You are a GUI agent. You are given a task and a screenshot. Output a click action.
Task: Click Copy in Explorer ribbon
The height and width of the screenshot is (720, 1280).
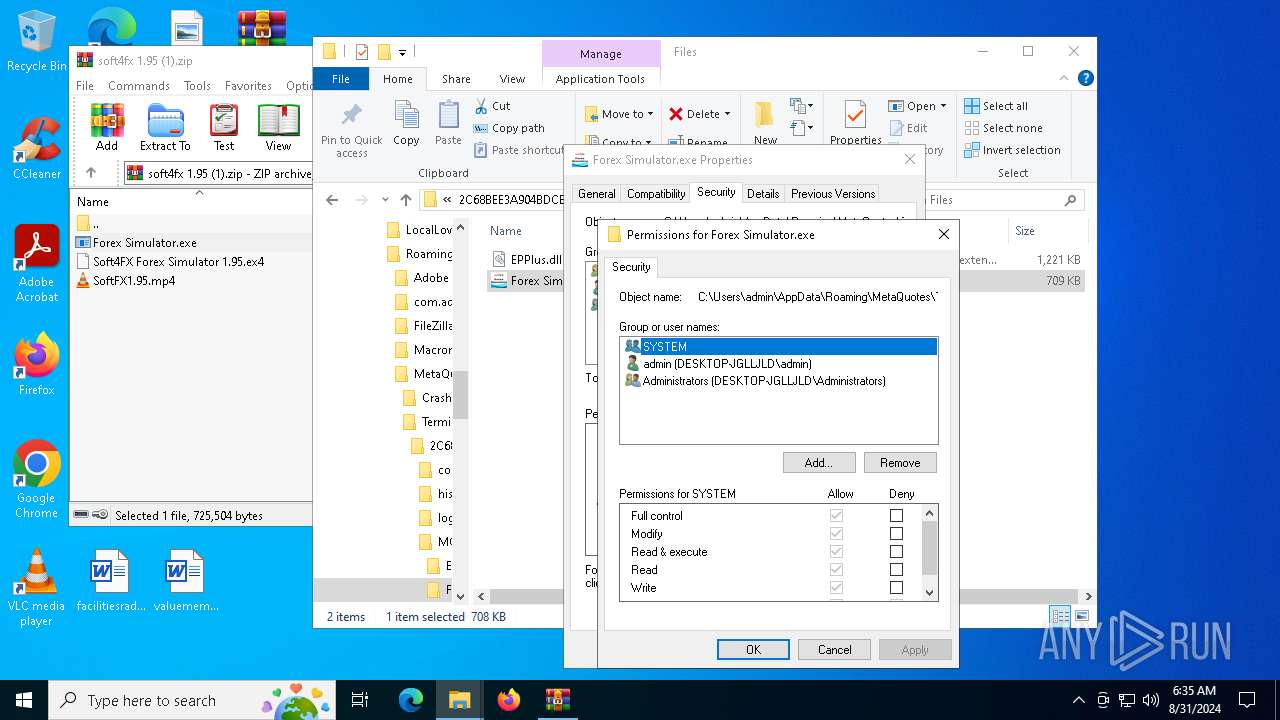(x=406, y=124)
